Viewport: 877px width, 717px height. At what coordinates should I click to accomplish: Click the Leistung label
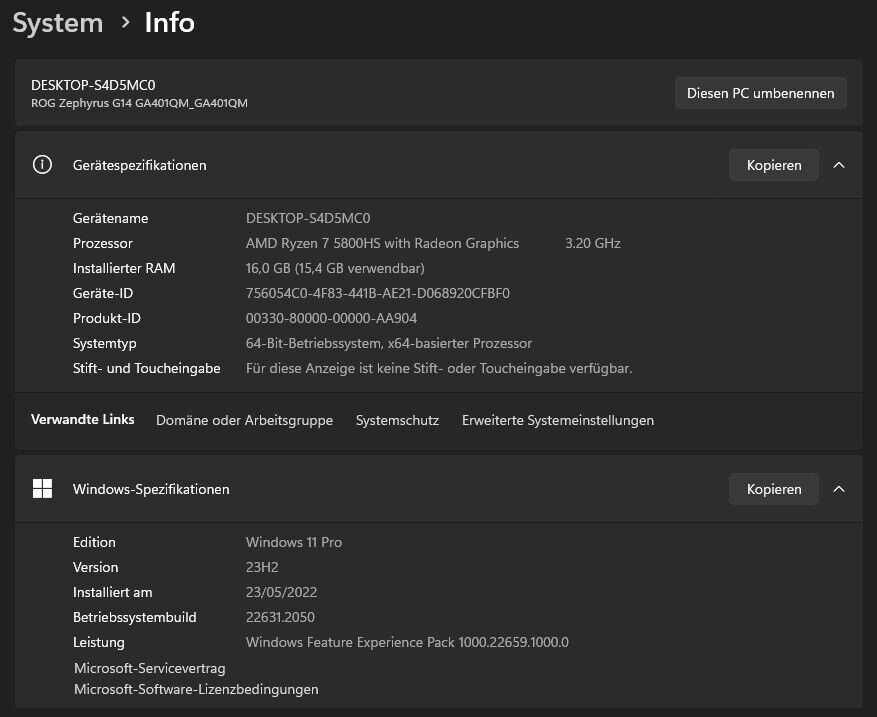coord(98,642)
